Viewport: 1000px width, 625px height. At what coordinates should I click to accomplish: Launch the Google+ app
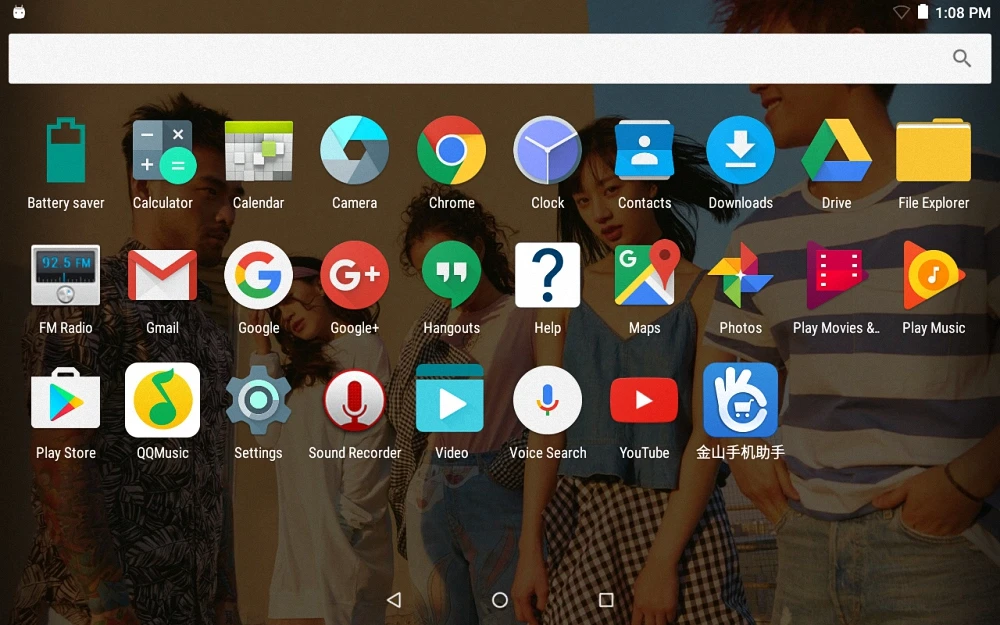(x=355, y=275)
